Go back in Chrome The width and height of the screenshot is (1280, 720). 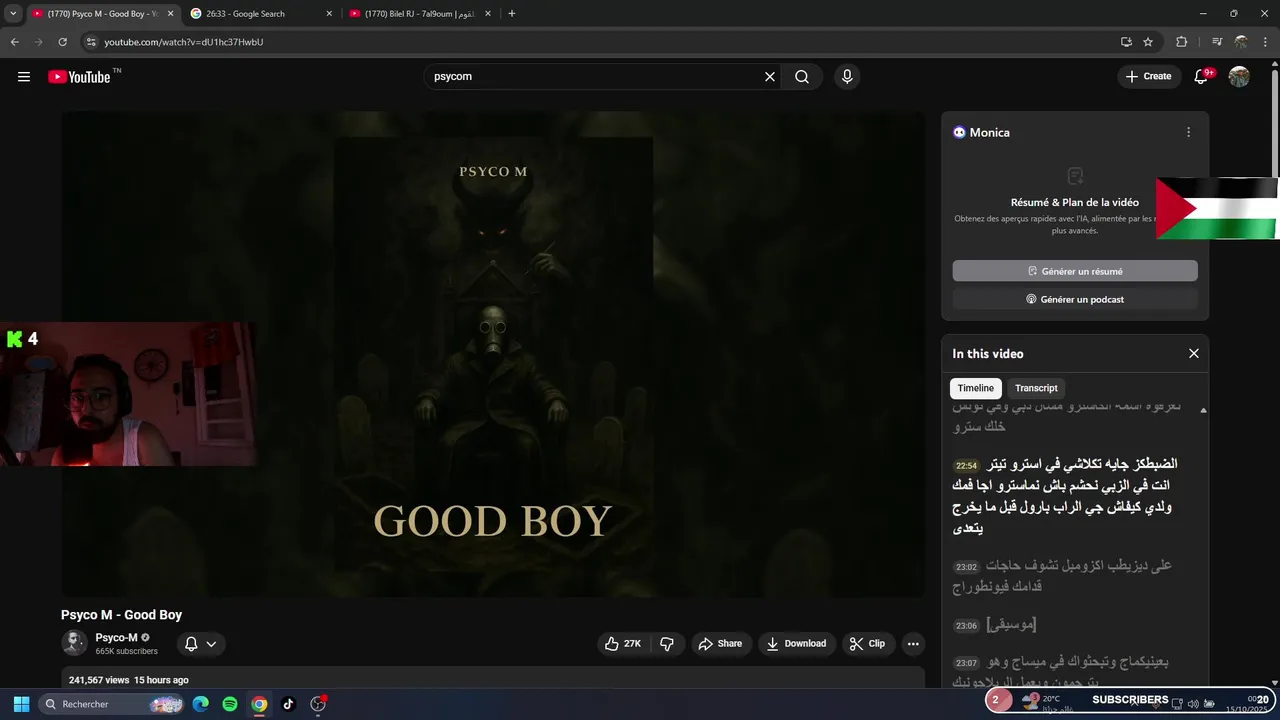14,42
